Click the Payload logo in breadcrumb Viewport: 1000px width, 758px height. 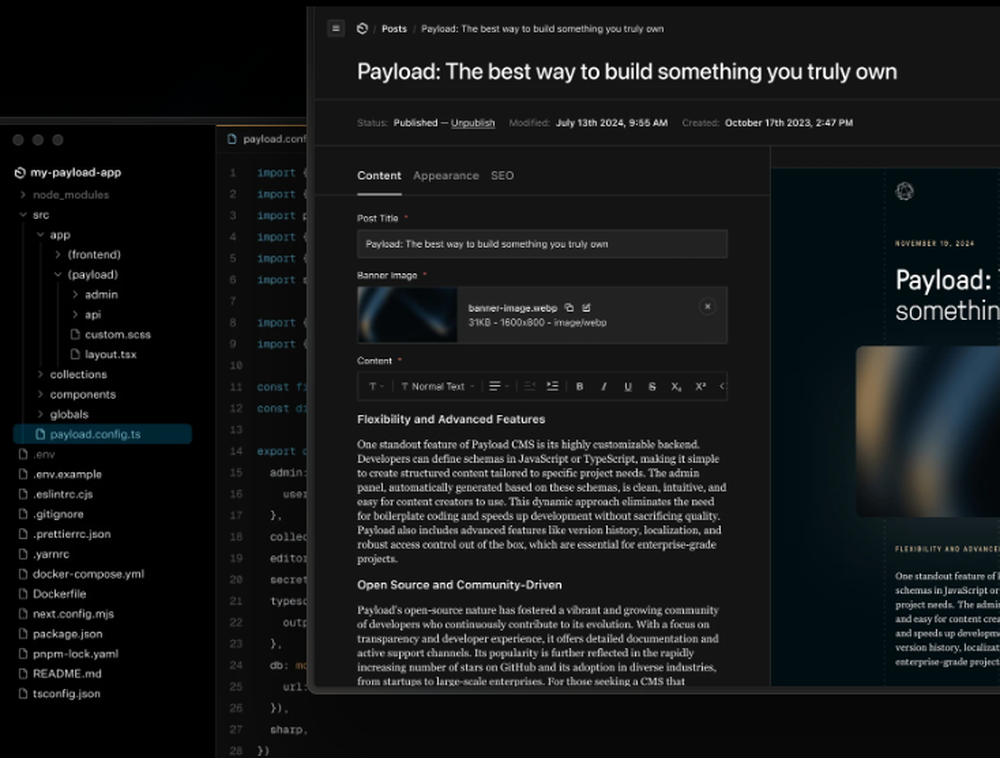click(362, 29)
